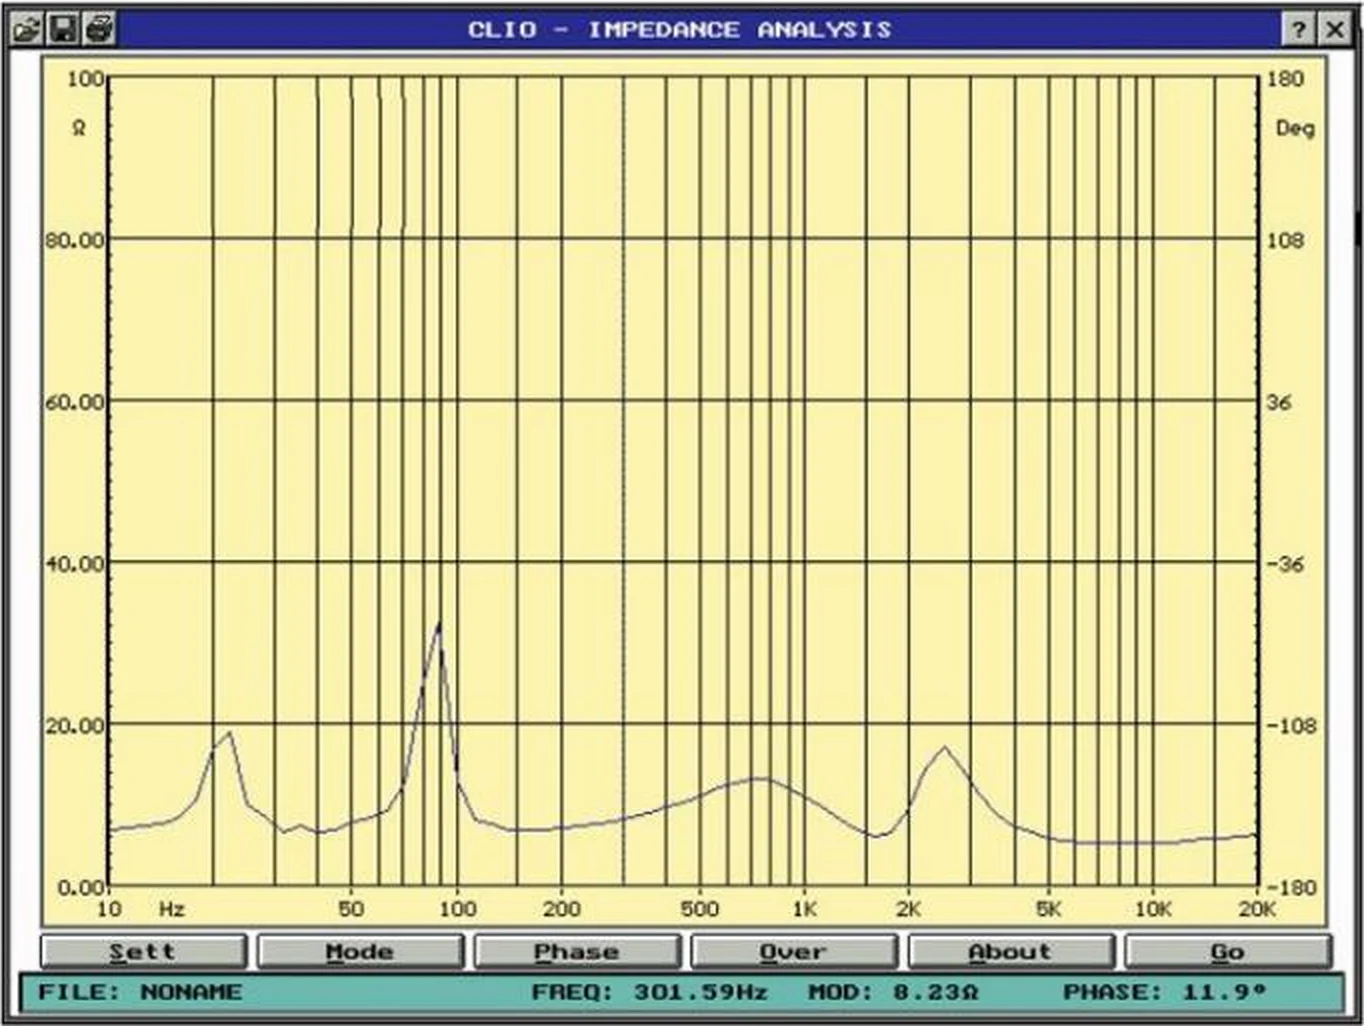Close the Impedance Analysis window
The image size is (1364, 1026).
(1335, 29)
